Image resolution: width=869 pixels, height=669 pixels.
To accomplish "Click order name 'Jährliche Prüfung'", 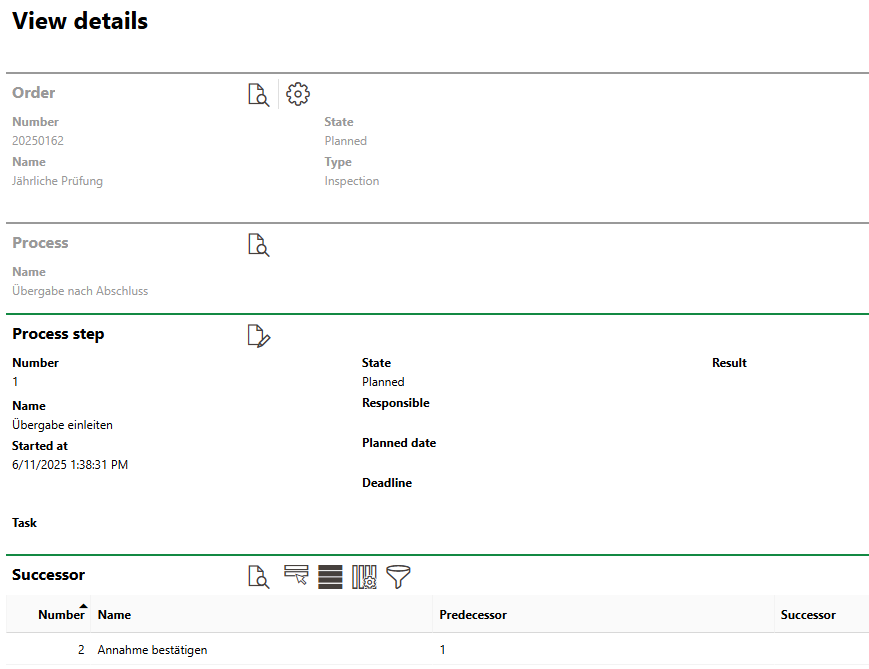I will (57, 181).
